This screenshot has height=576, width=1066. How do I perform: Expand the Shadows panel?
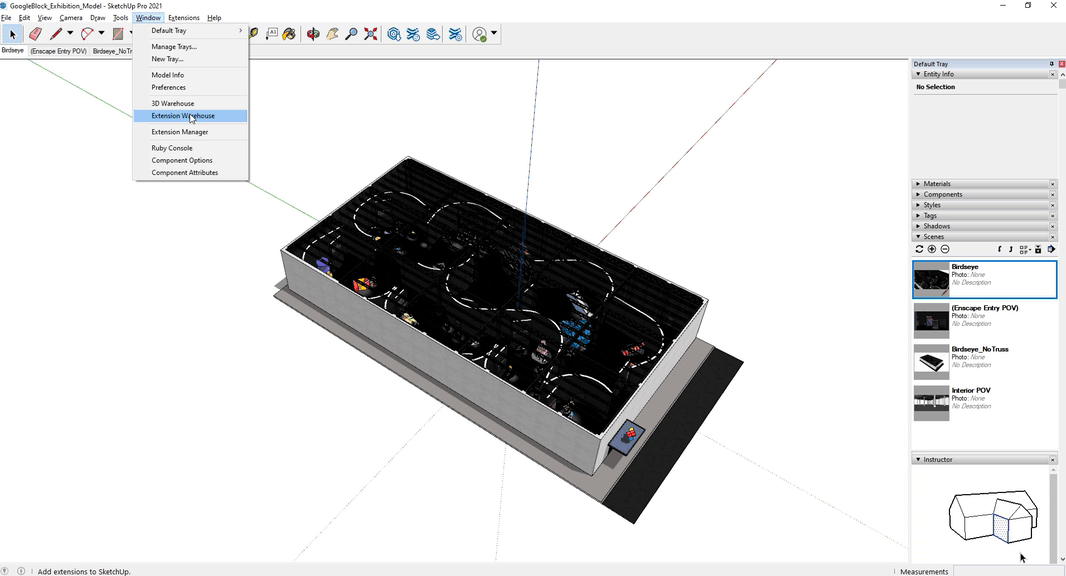point(918,226)
